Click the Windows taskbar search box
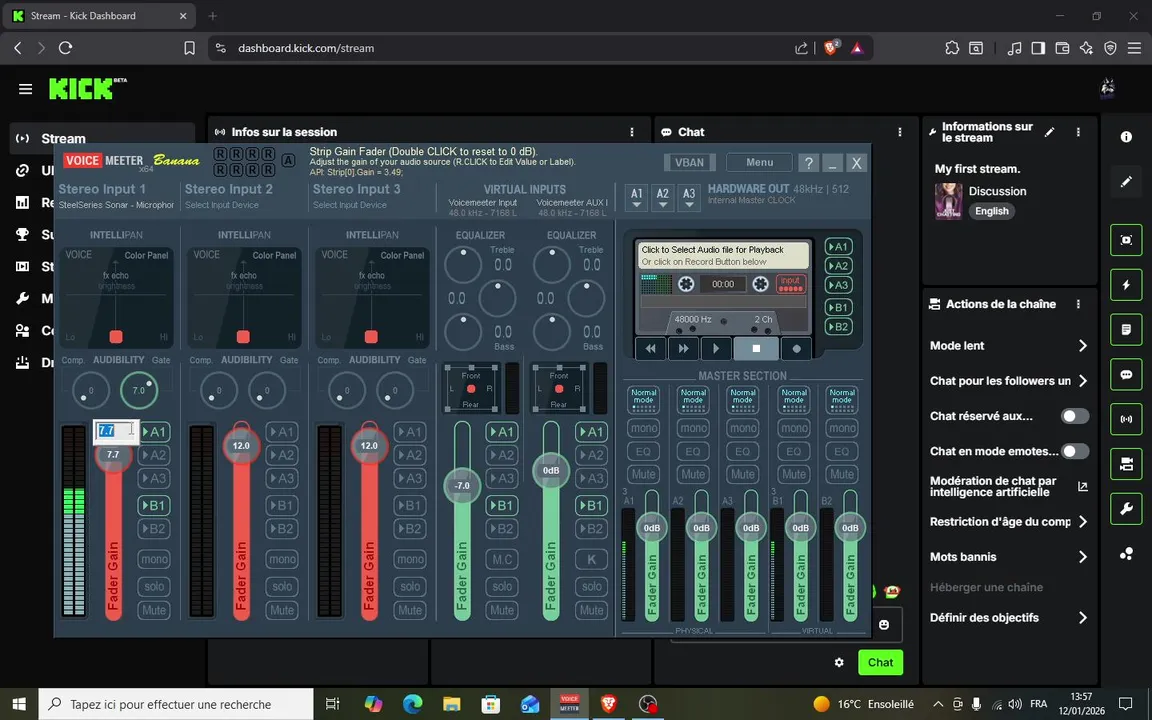1152x720 pixels. (x=176, y=704)
